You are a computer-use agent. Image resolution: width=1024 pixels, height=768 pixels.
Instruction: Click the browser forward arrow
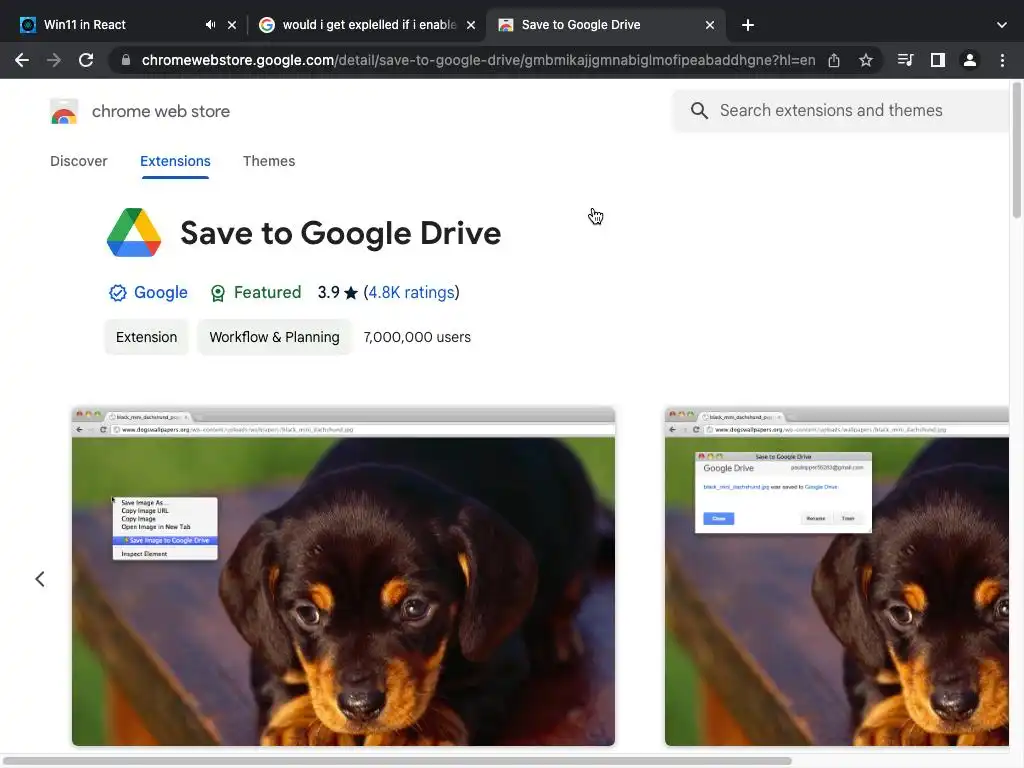click(x=54, y=60)
